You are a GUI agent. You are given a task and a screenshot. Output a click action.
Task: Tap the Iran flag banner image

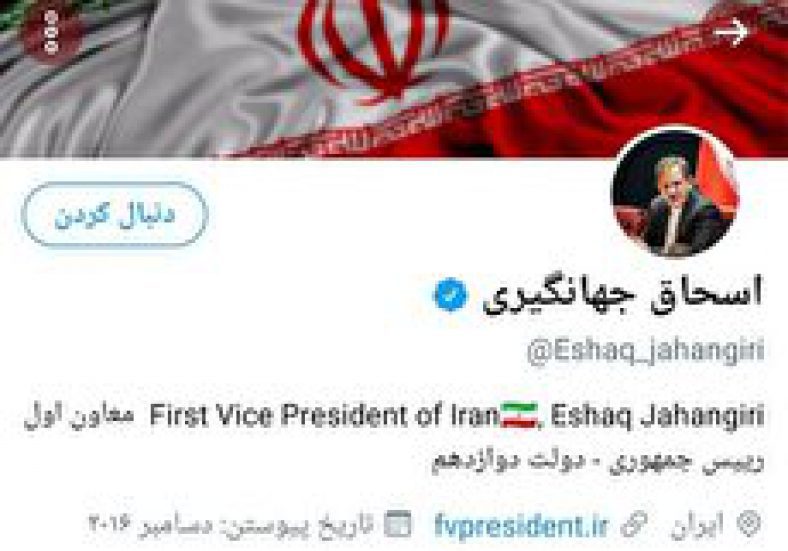[x=394, y=78]
